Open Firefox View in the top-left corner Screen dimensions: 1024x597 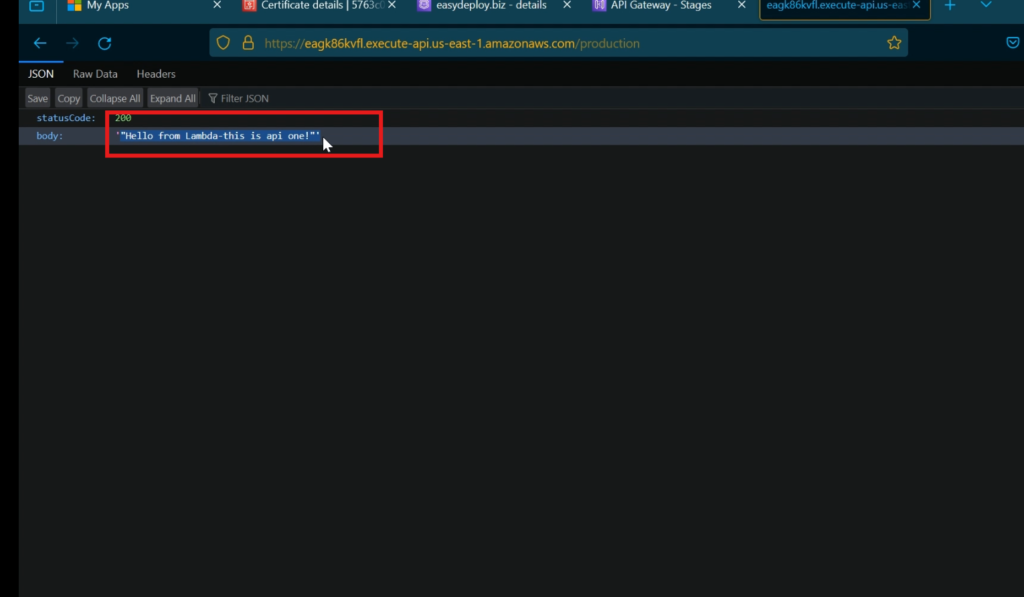[36, 5]
